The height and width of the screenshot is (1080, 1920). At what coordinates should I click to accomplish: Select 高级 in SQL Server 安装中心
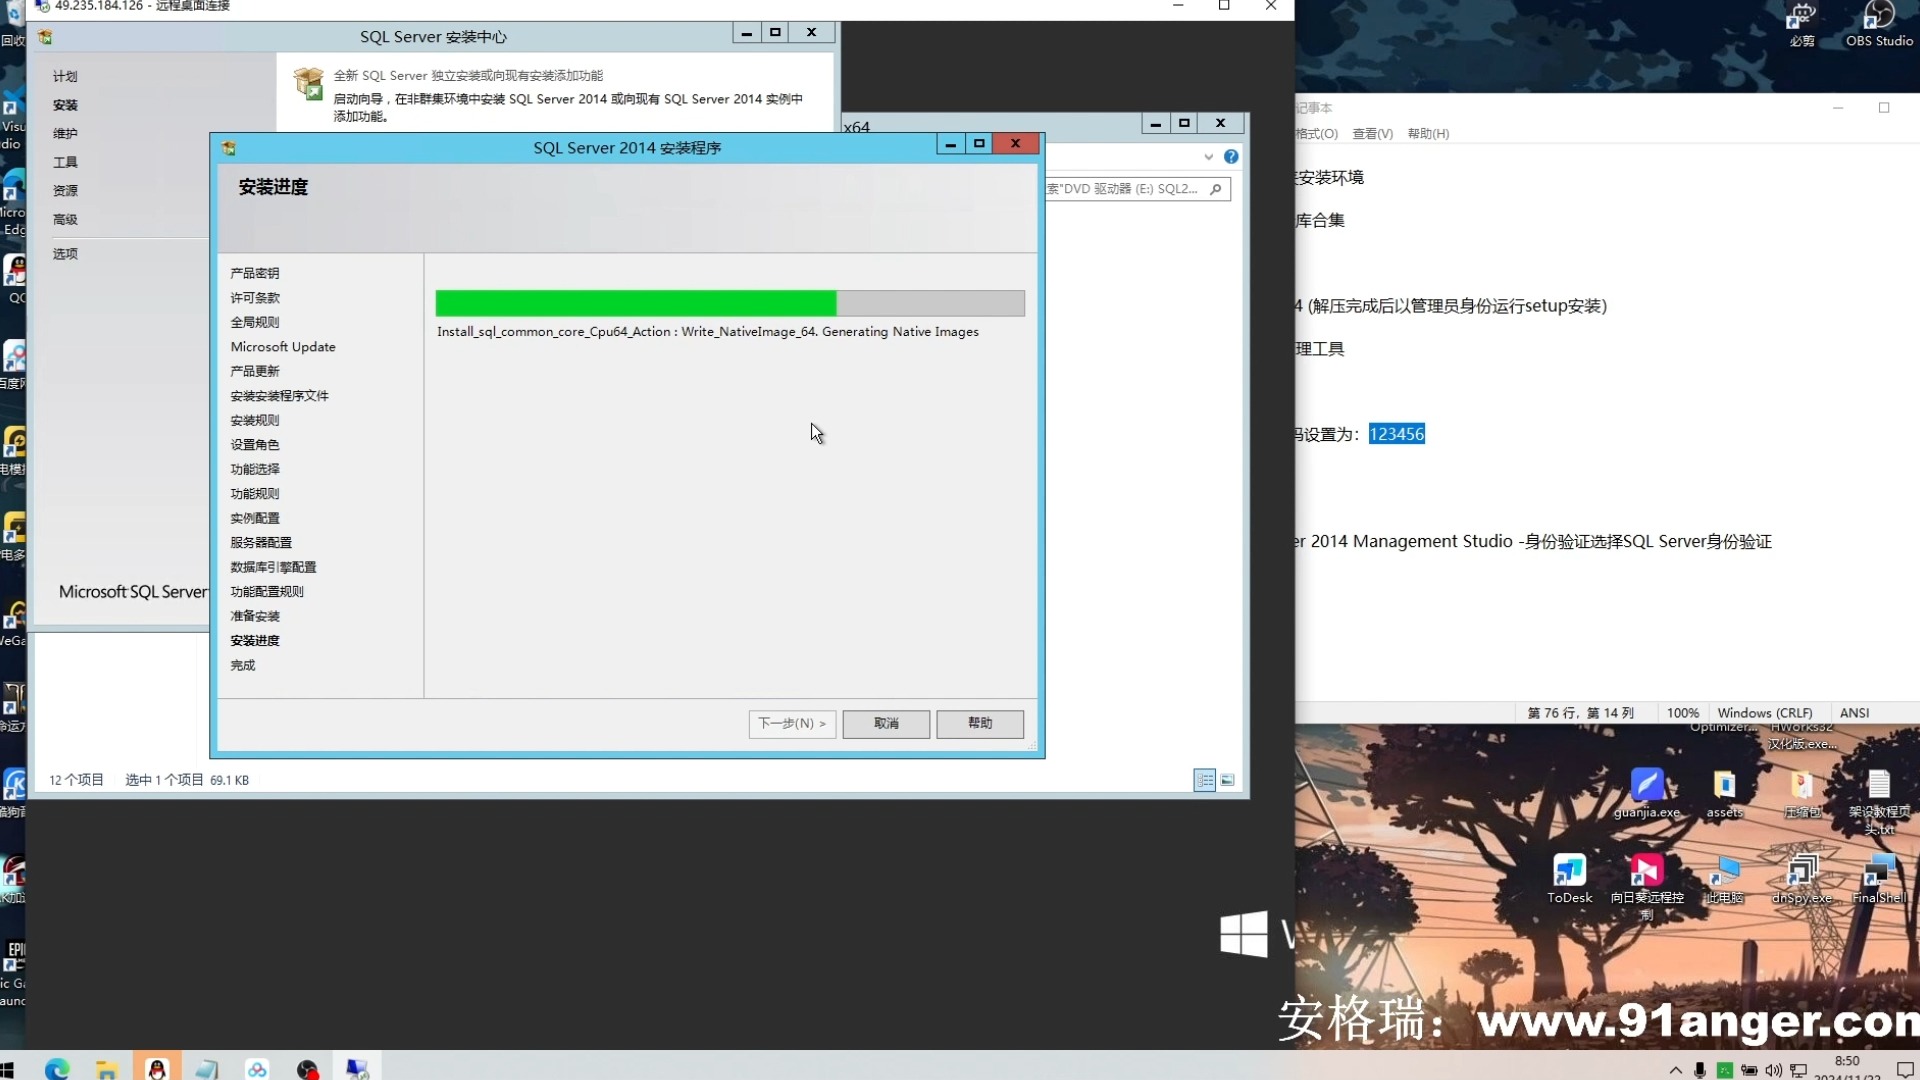click(65, 220)
